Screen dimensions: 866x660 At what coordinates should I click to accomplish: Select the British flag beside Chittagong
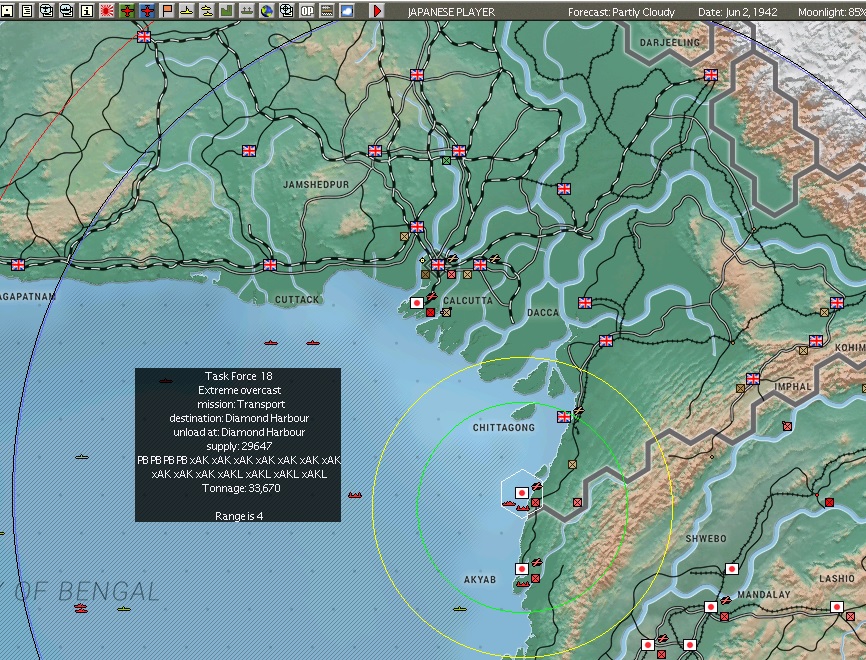[x=564, y=416]
